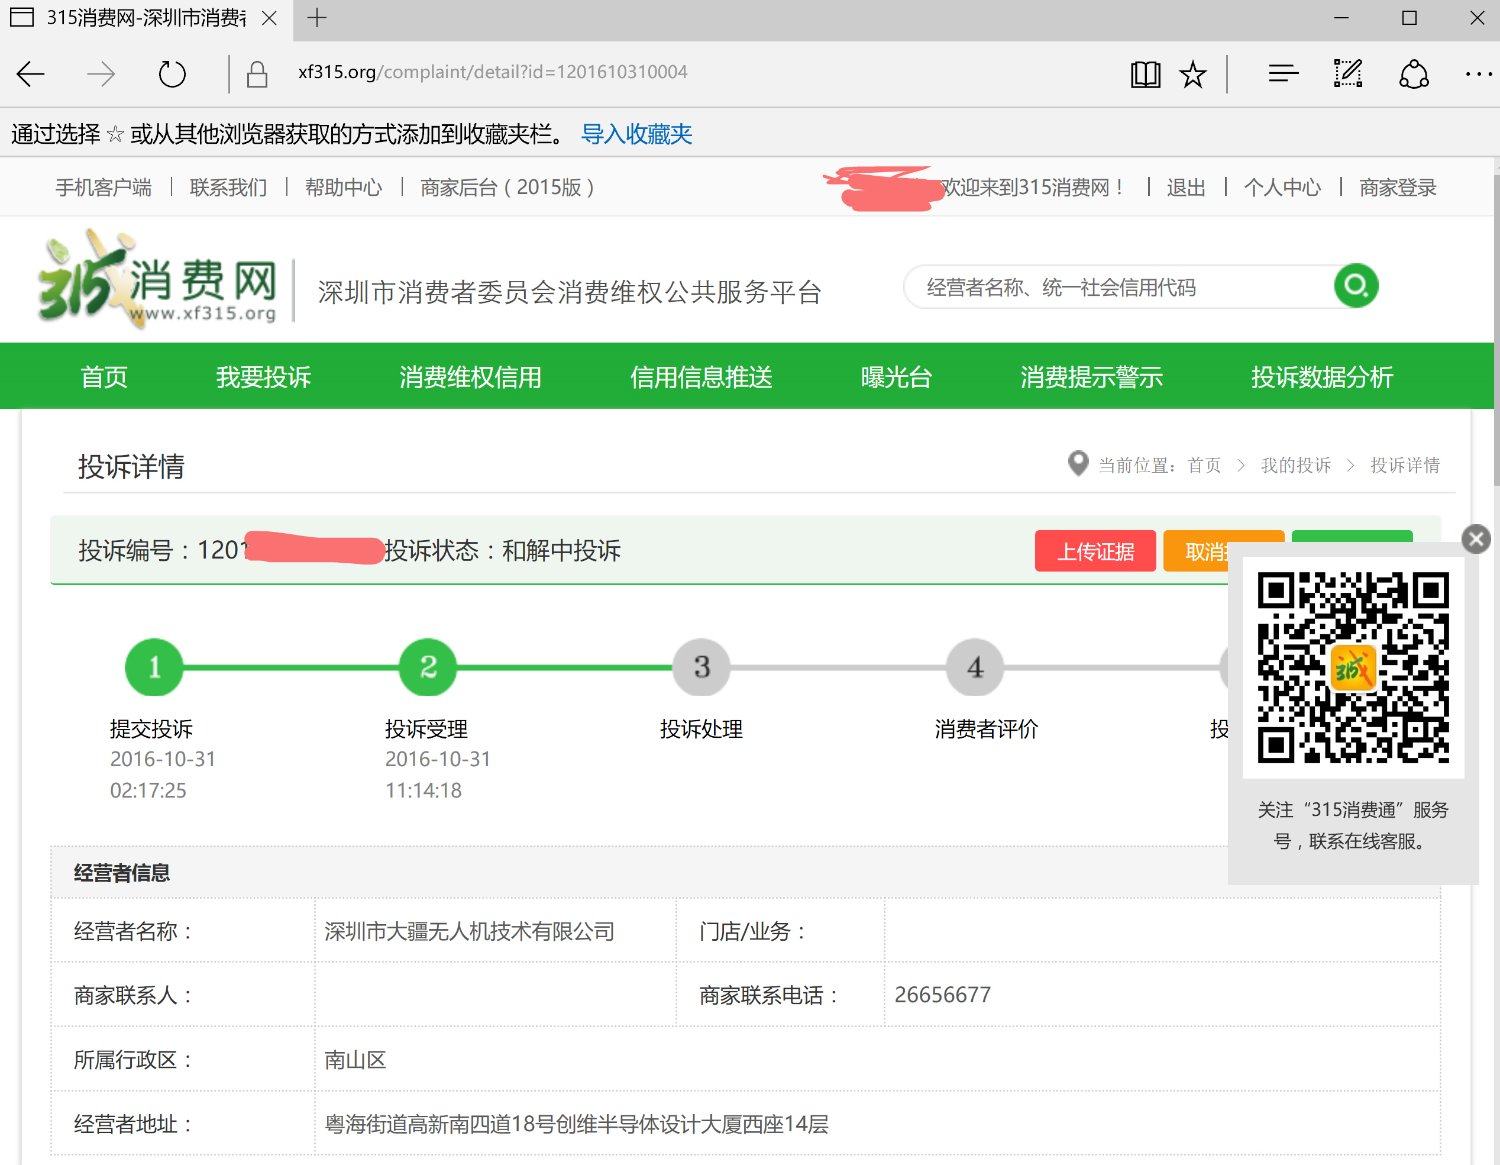Click the padlock site security icon
This screenshot has height=1165, width=1500.
click(257, 74)
